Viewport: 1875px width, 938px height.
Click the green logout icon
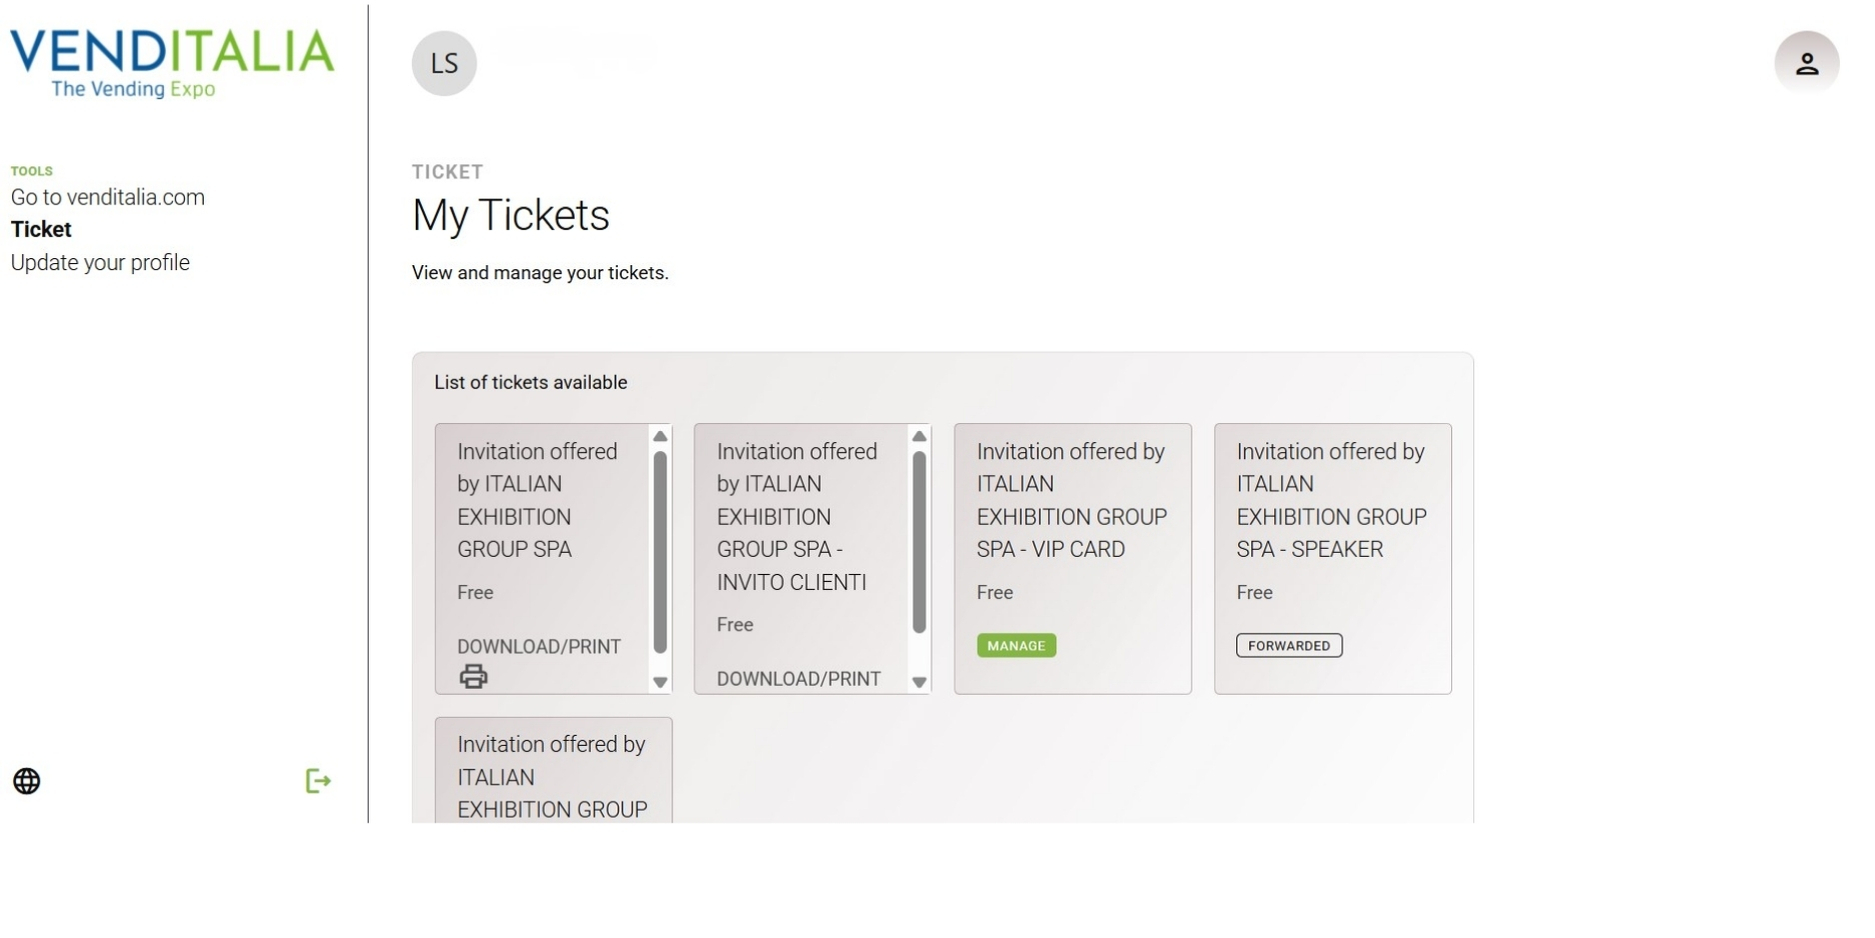[x=318, y=781]
